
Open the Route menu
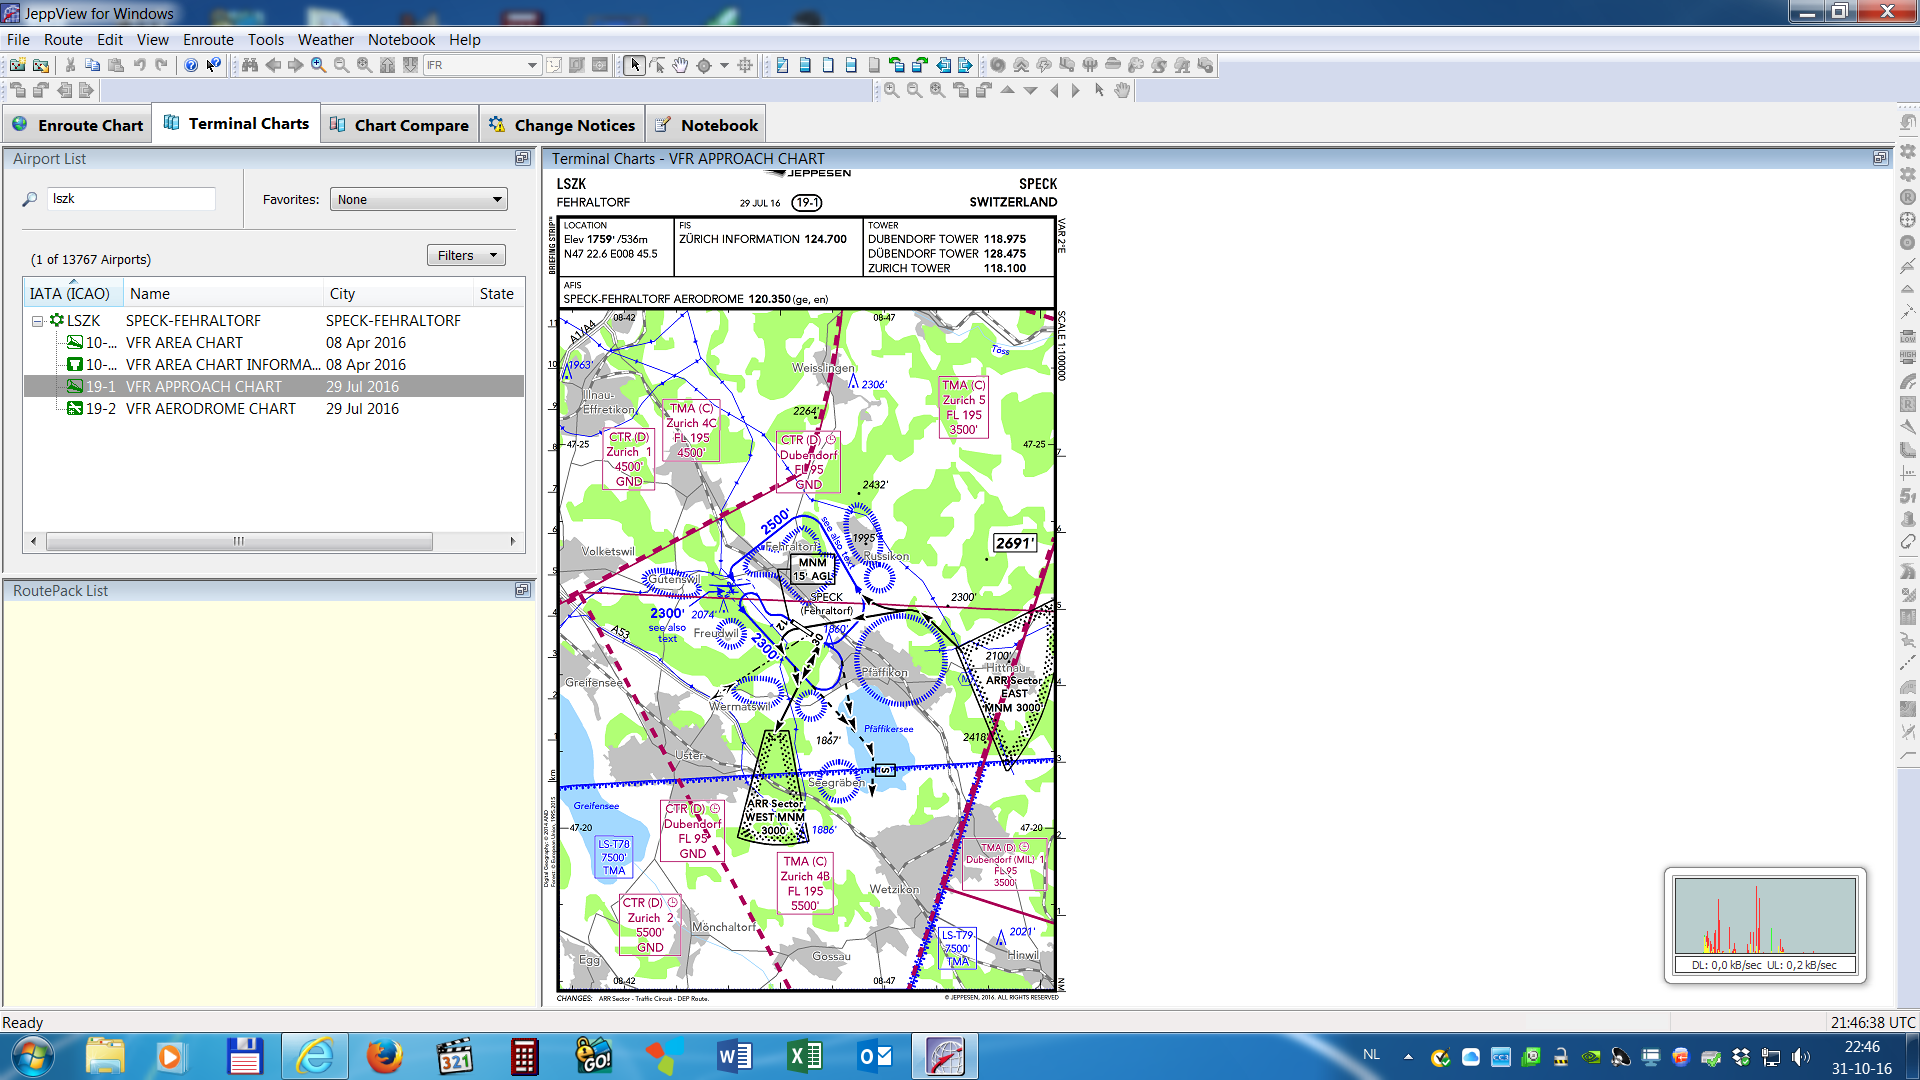[63, 40]
